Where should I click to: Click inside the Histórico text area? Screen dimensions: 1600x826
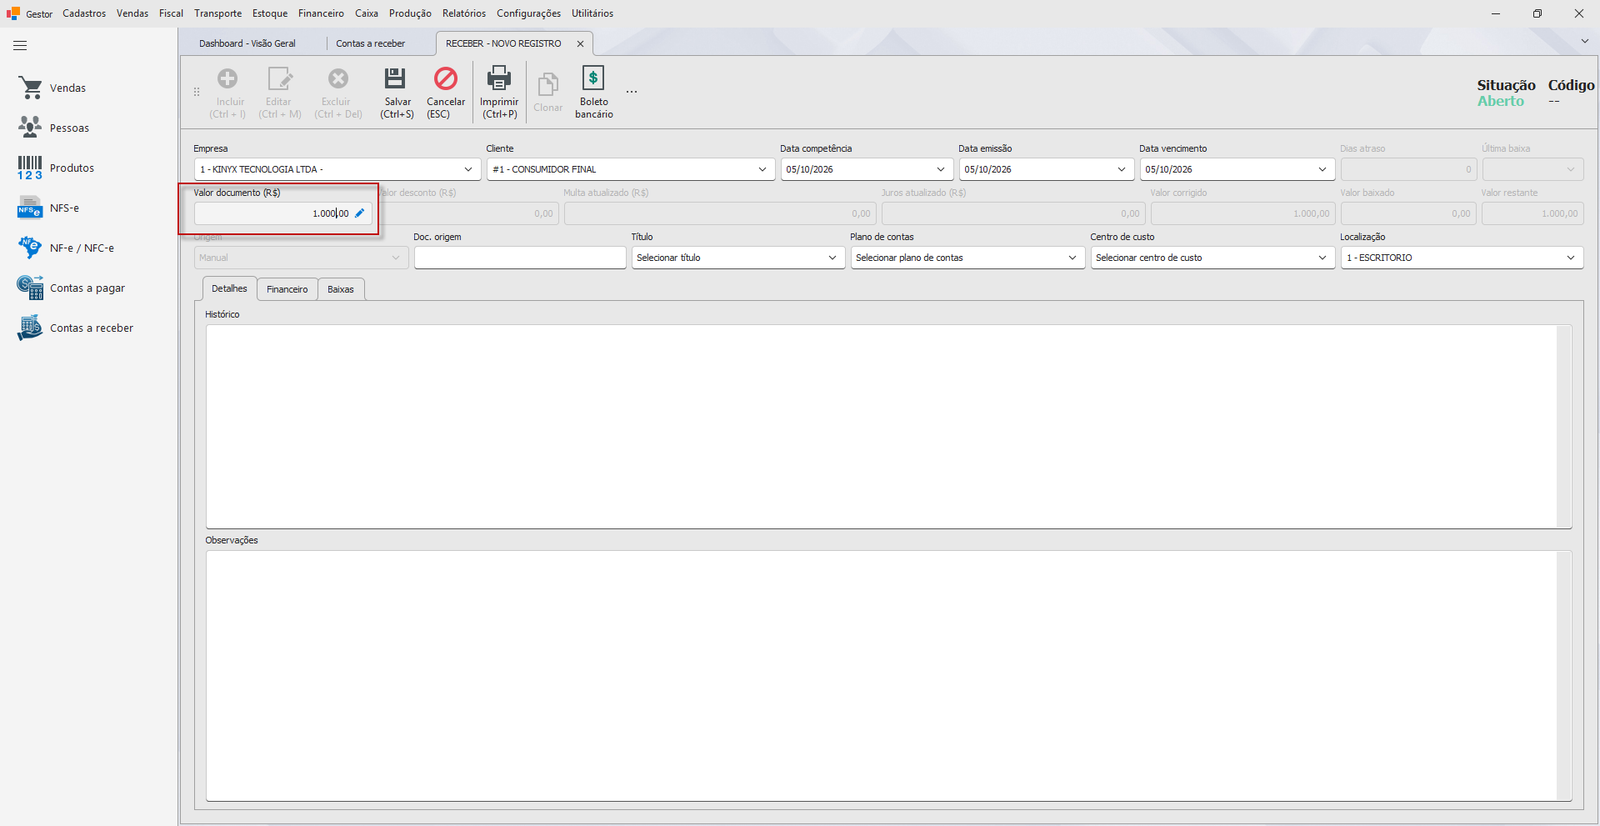click(888, 426)
